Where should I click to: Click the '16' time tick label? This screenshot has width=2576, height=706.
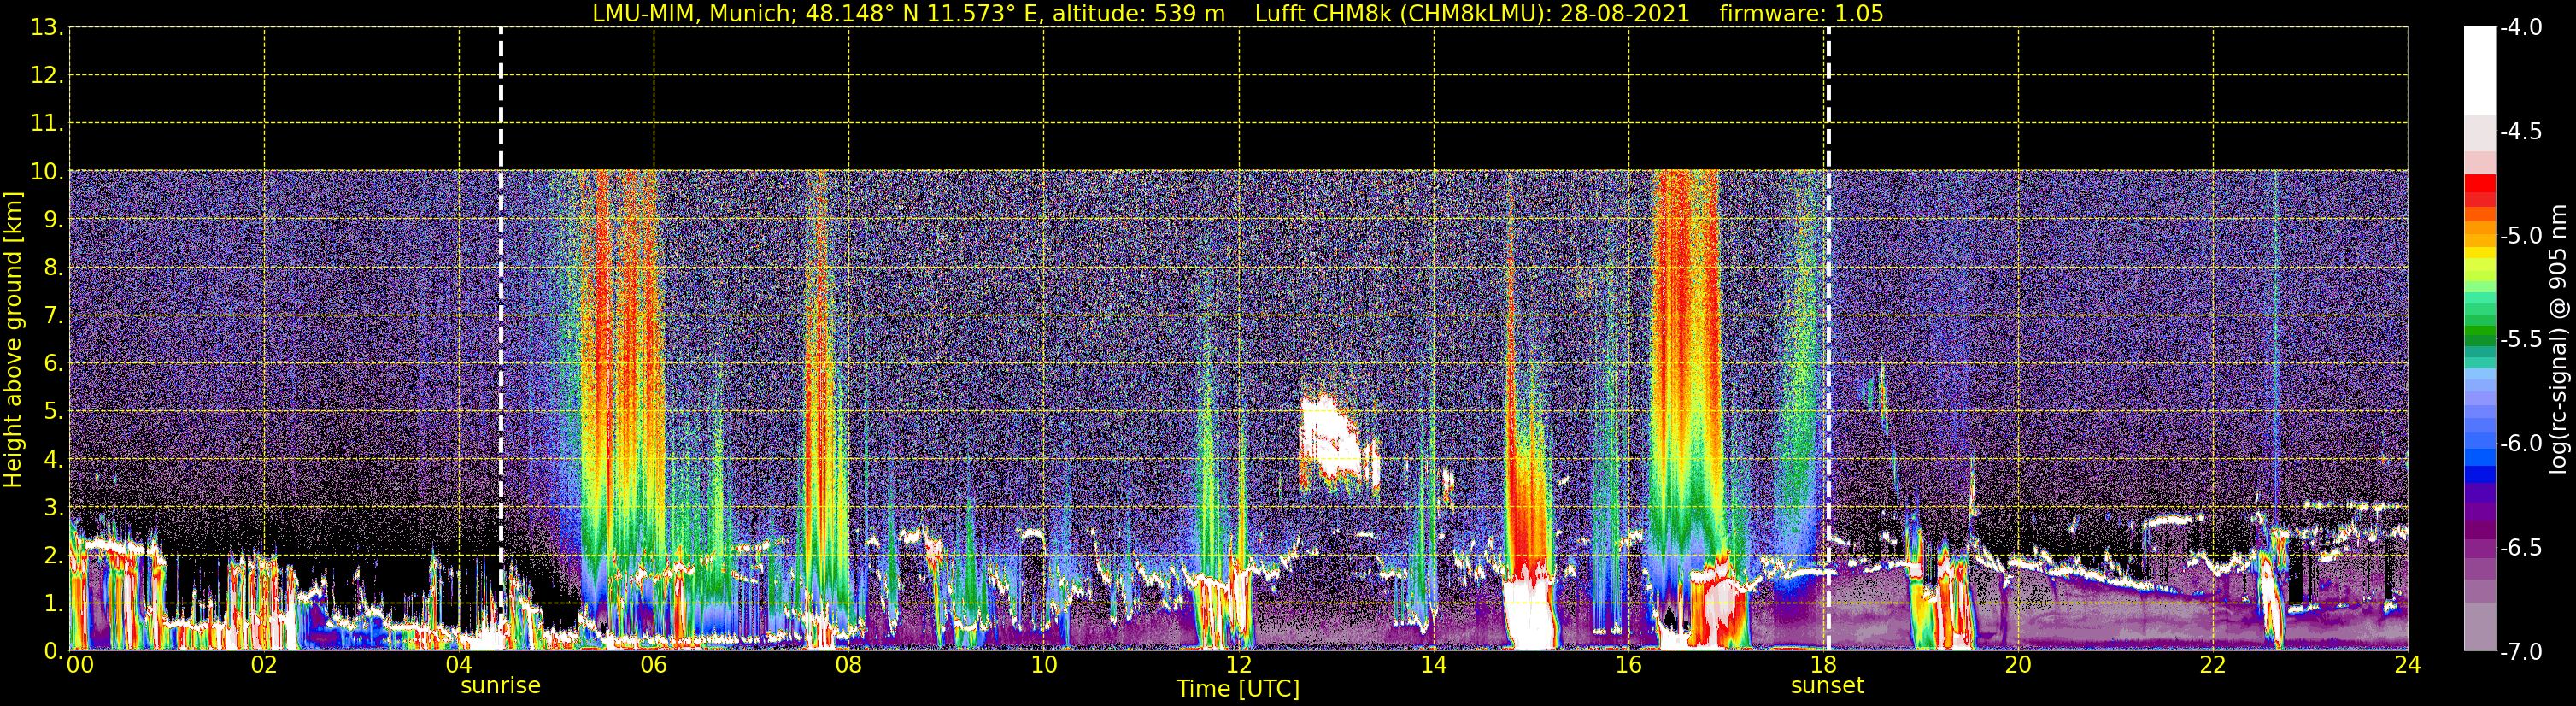[1629, 665]
